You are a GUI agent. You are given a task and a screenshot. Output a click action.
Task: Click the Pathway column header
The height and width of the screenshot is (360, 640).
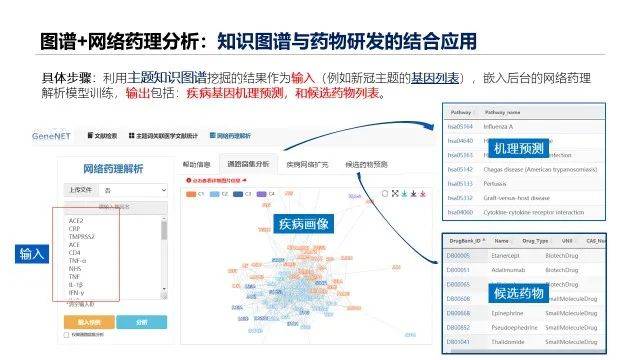(460, 112)
